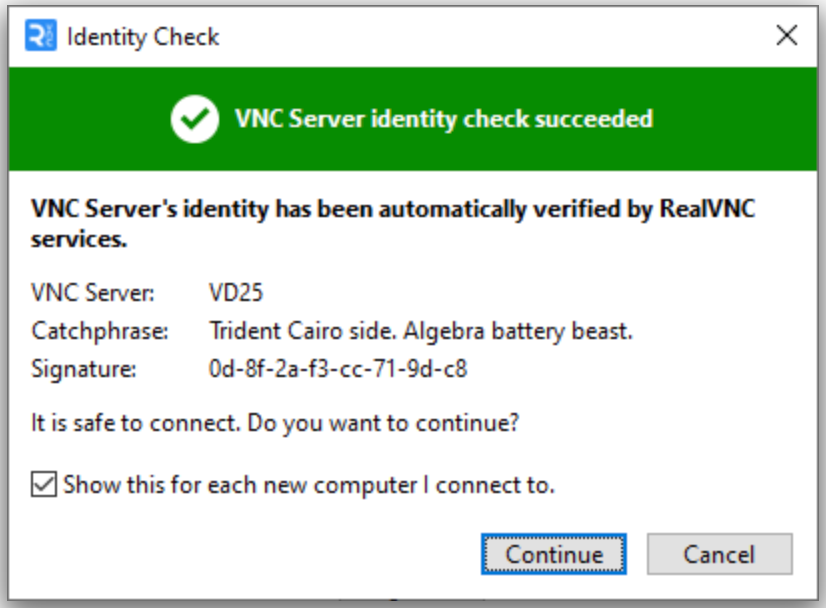Click the 'It is safe to connect' question

[275, 423]
